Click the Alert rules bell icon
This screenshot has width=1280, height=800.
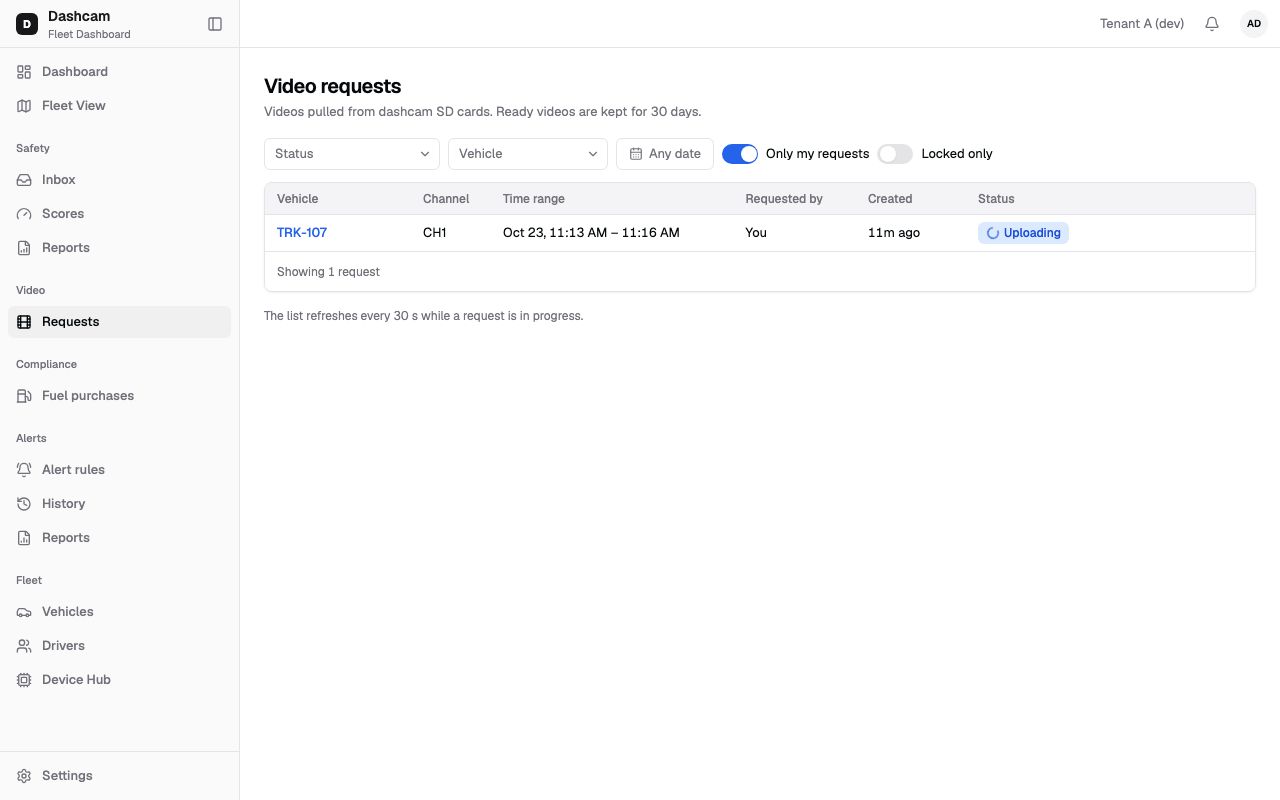(x=24, y=470)
